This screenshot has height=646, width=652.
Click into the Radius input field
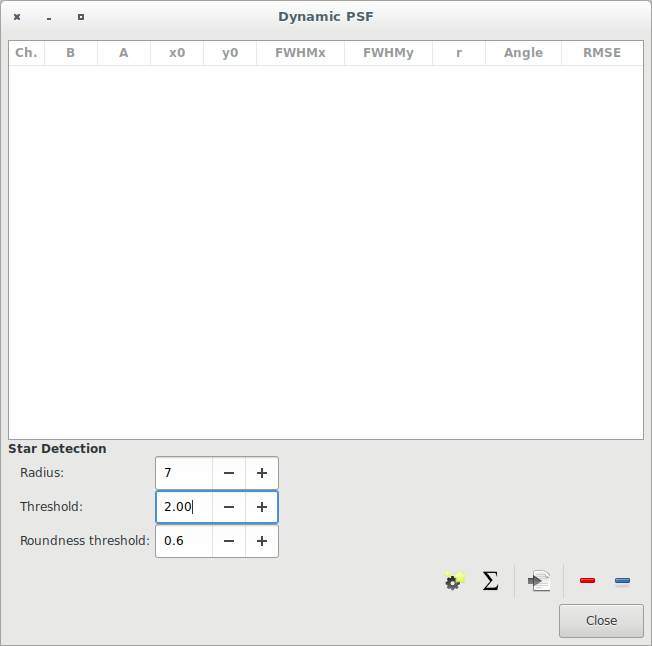tap(184, 473)
